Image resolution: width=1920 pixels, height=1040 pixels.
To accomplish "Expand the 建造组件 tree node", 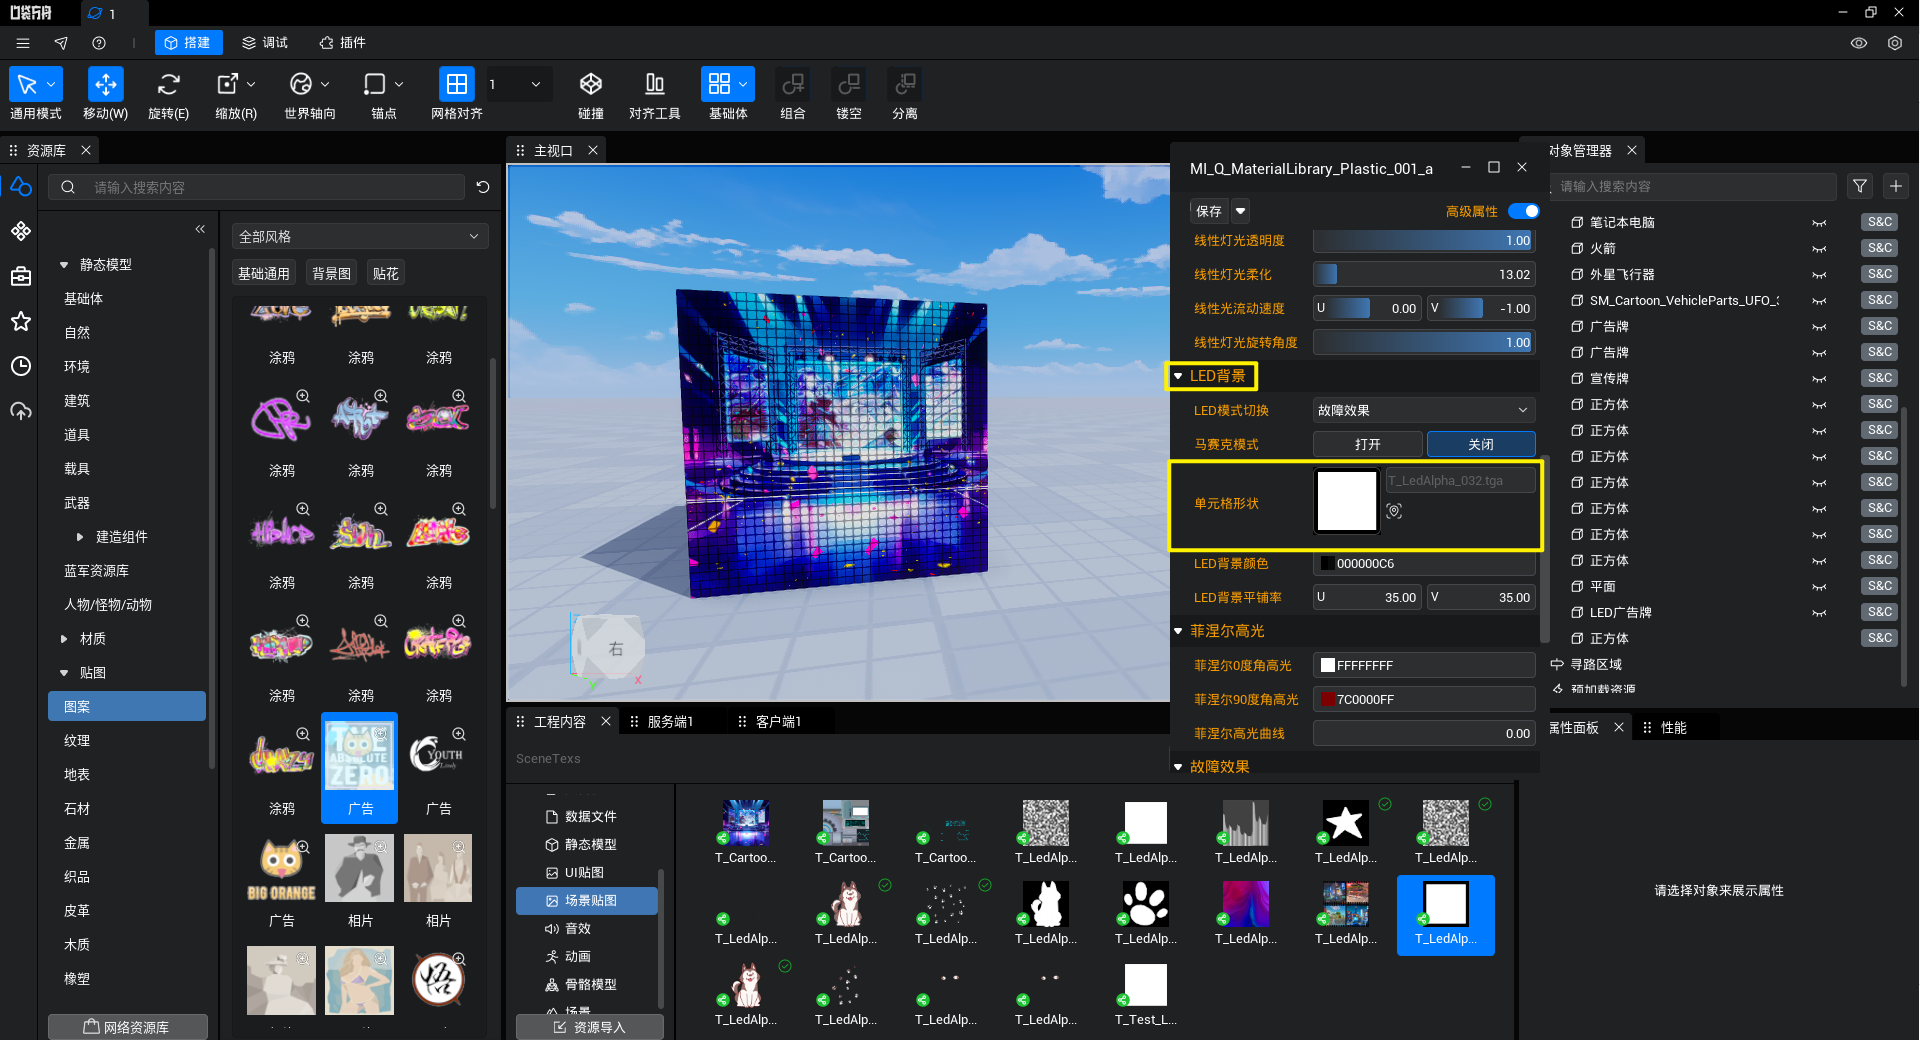I will tap(80, 537).
